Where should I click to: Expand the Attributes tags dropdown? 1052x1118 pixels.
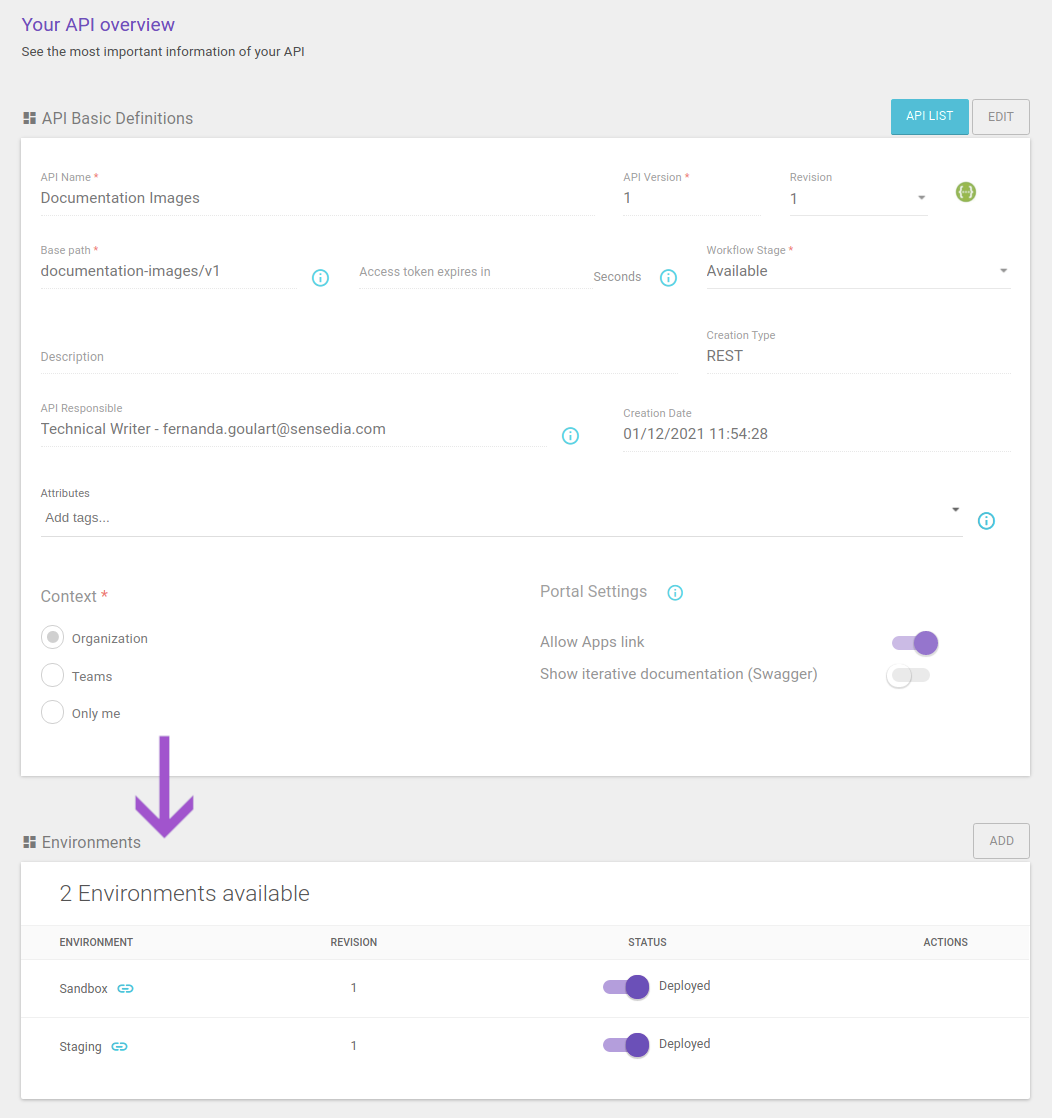pyautogui.click(x=955, y=510)
